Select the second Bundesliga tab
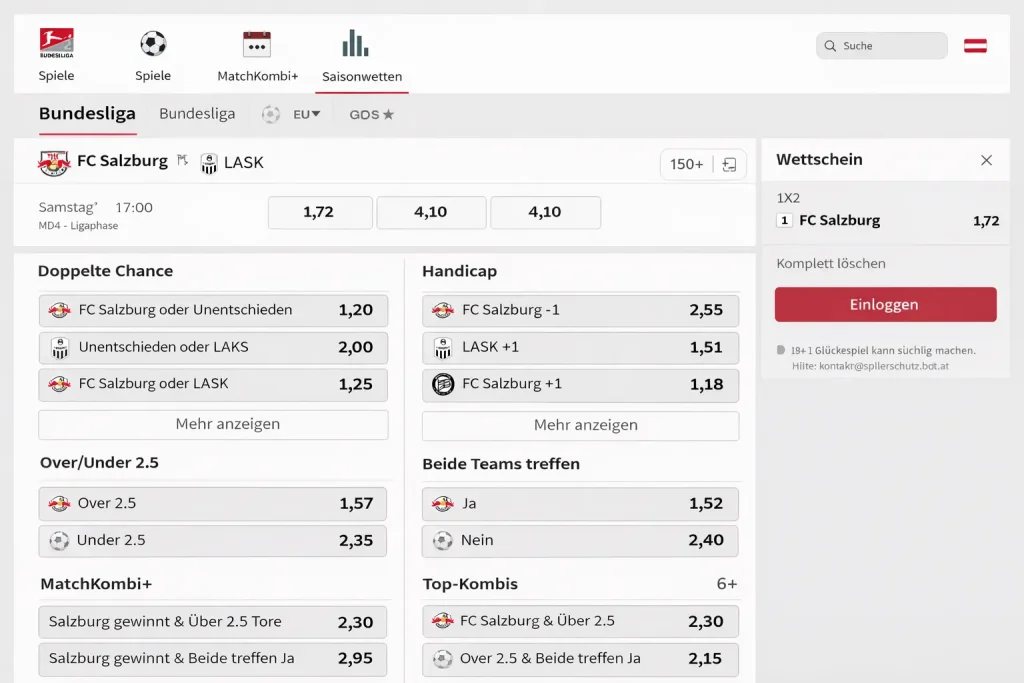Screen dimensions: 1024x683 197,114
